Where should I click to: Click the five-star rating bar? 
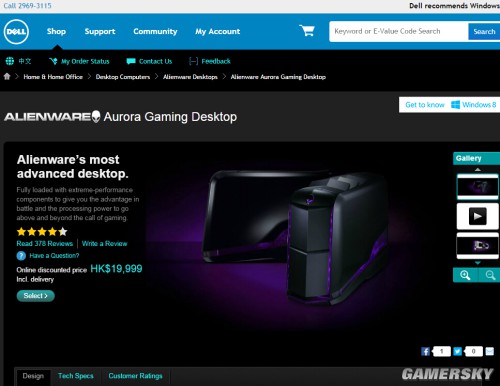[42, 231]
